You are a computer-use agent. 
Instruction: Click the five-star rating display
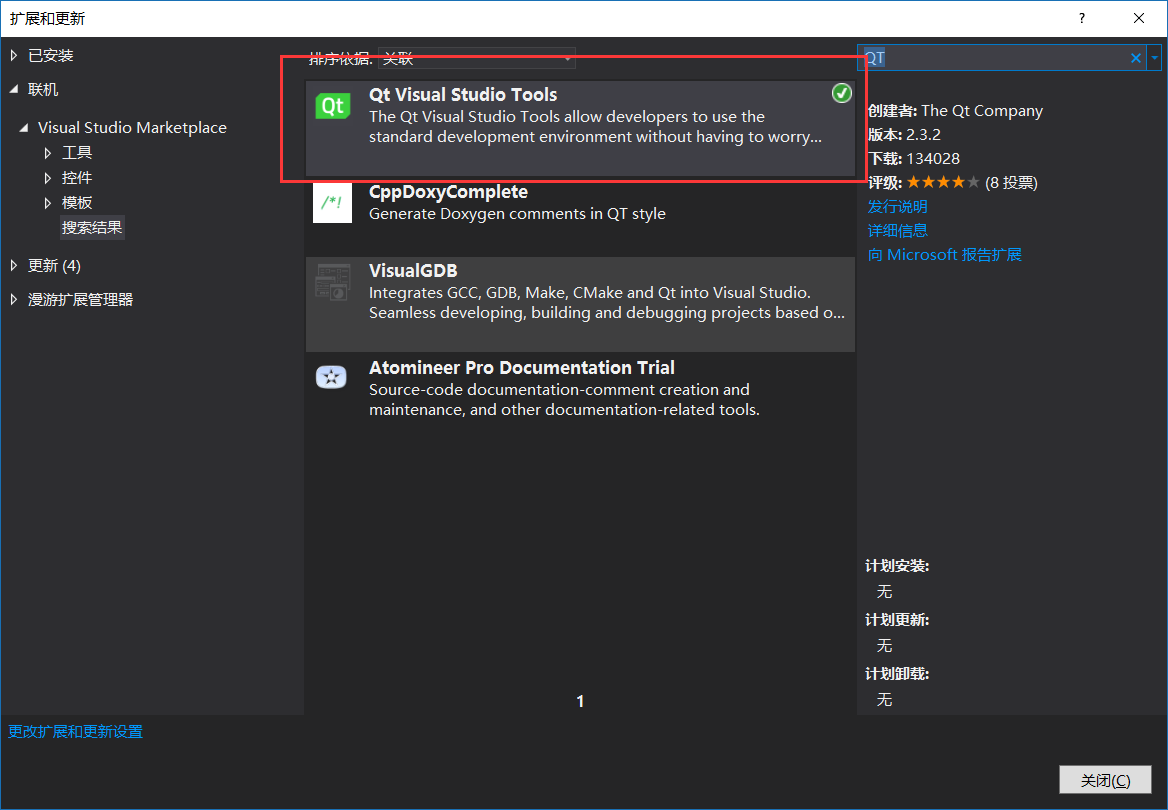pos(943,183)
